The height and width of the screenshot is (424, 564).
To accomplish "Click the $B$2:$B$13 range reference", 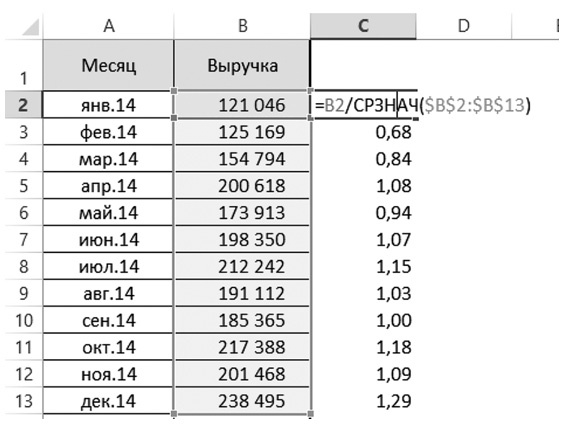I will pyautogui.click(x=474, y=105).
